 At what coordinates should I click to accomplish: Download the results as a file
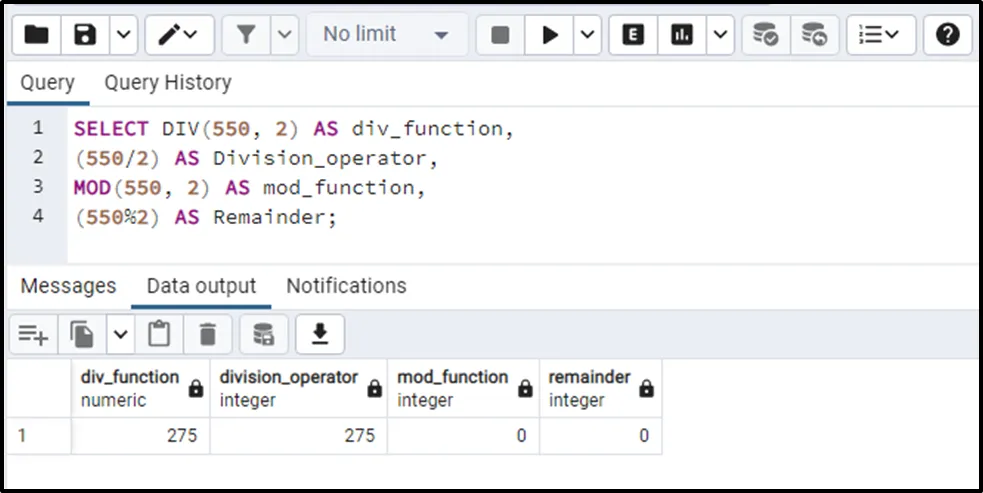click(320, 334)
